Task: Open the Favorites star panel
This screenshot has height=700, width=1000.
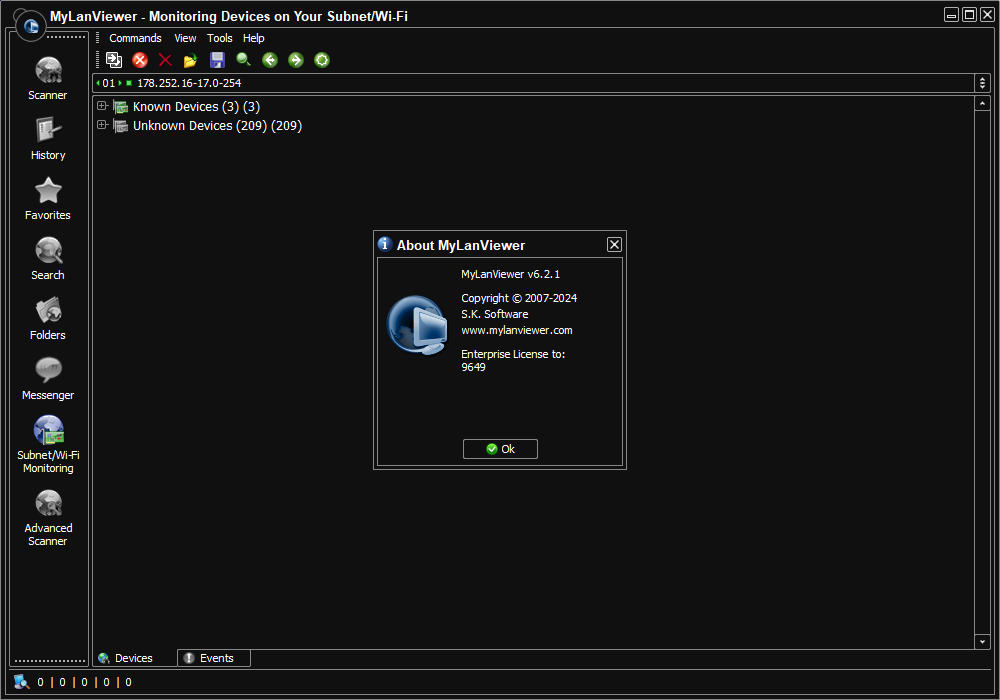Action: [x=48, y=198]
